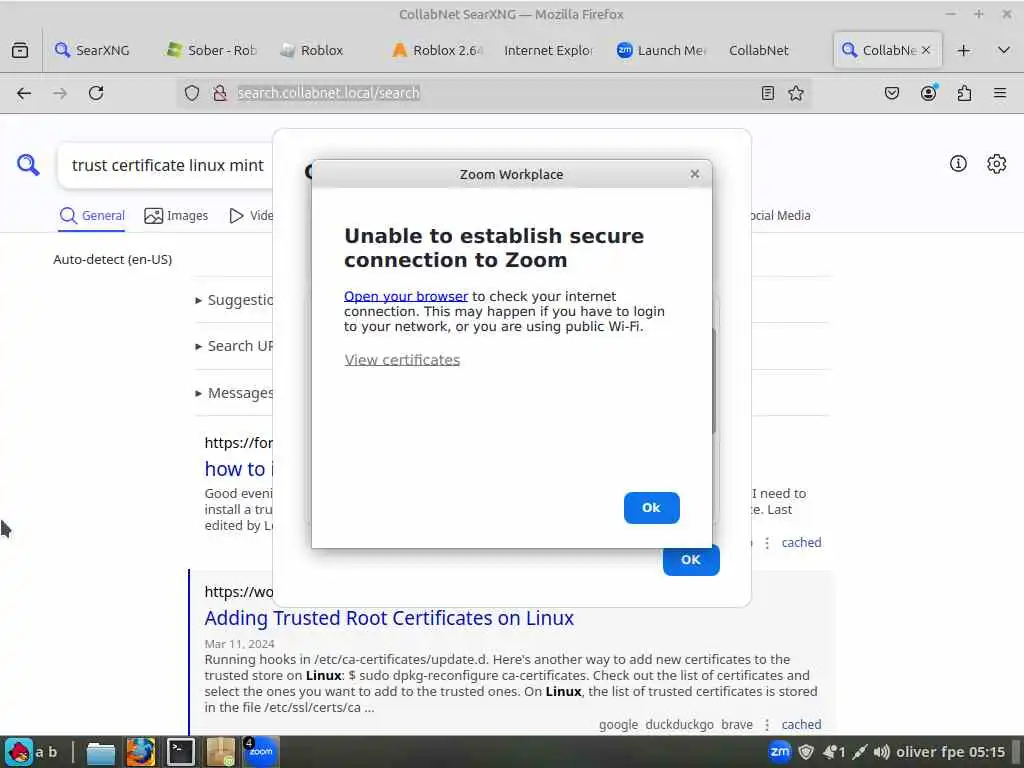
Task: Open the Firefox View icon left of the tabs
Action: pyautogui.click(x=20, y=50)
